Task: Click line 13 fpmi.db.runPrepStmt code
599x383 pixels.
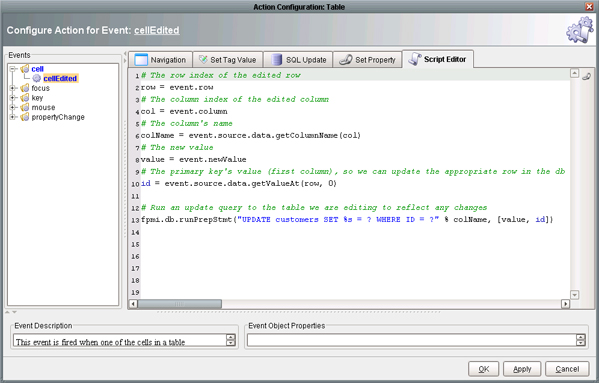Action: (347, 220)
